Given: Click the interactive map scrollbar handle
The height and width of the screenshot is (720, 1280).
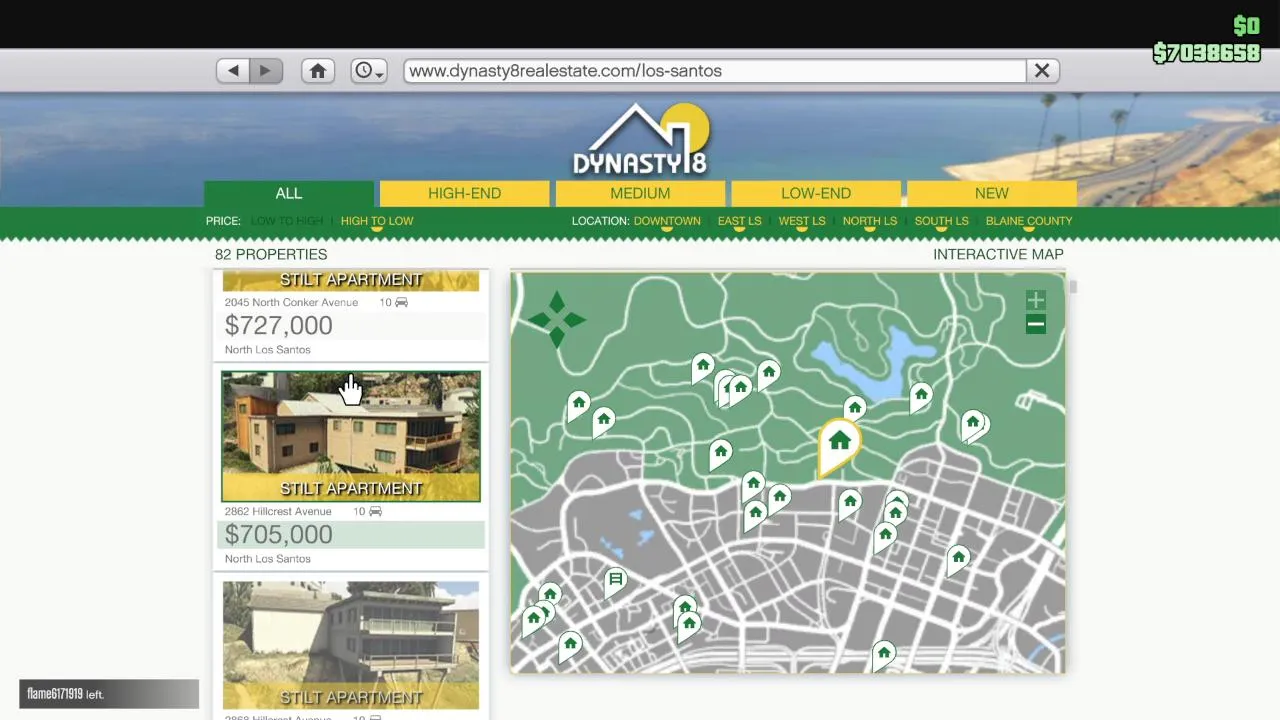Looking at the screenshot, I should click(x=1073, y=287).
